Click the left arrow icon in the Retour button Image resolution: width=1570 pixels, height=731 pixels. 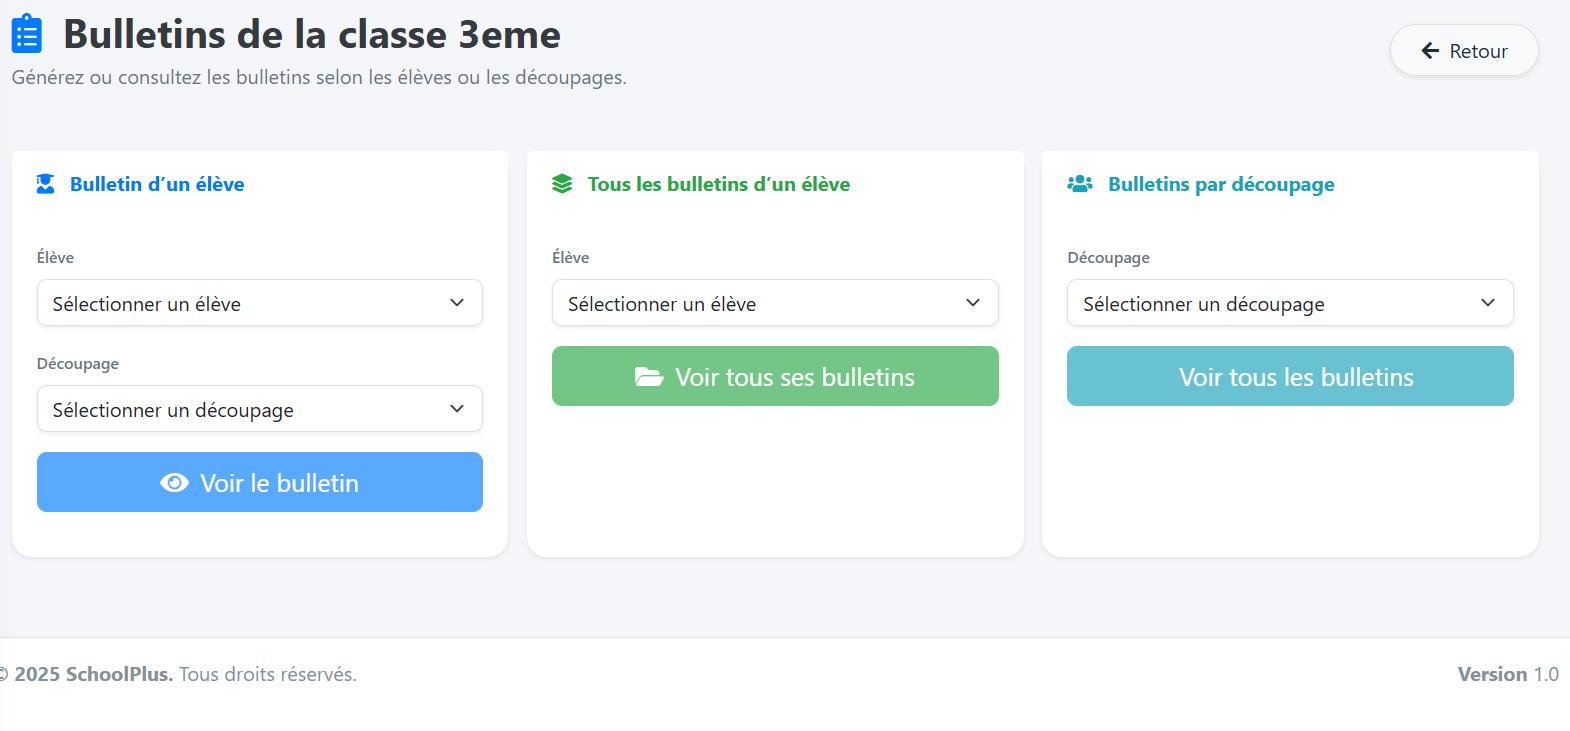(1429, 50)
